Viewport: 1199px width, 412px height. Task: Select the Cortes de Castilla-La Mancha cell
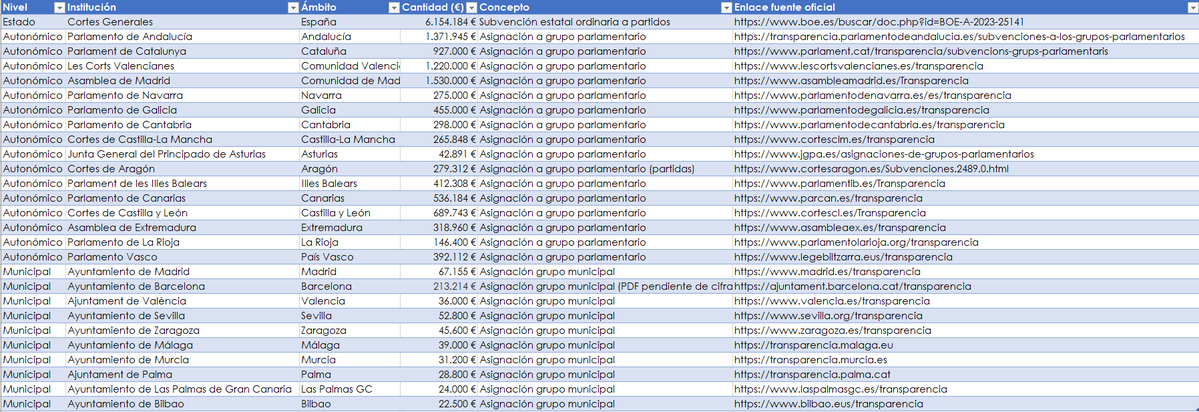[183, 139]
